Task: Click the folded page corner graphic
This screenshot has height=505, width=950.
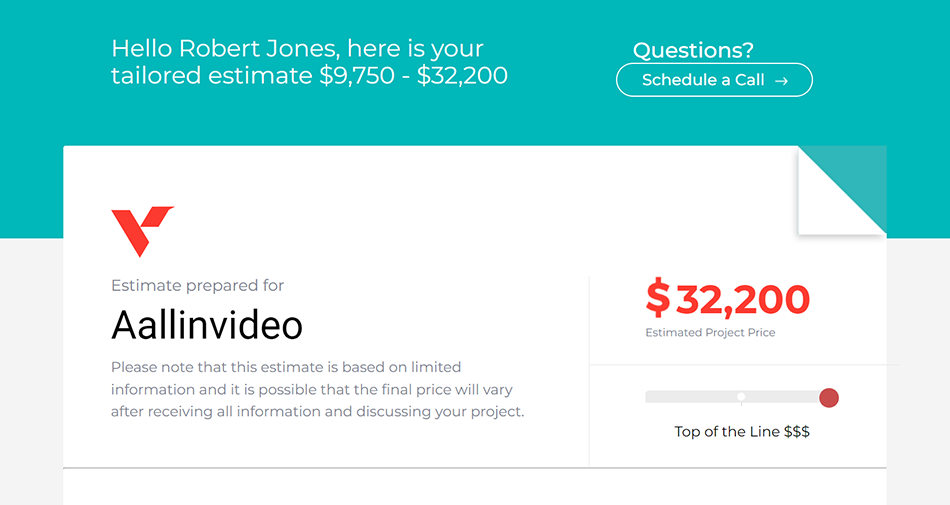Action: pyautogui.click(x=843, y=190)
